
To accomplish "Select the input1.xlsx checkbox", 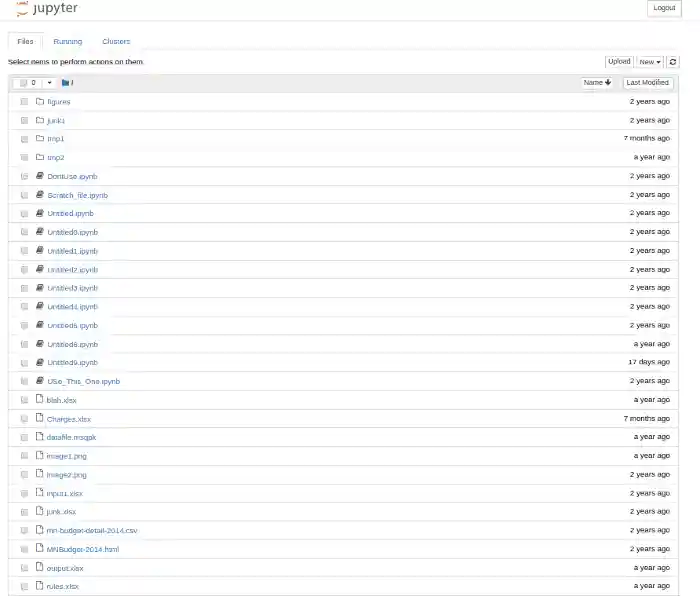I will [x=24, y=493].
